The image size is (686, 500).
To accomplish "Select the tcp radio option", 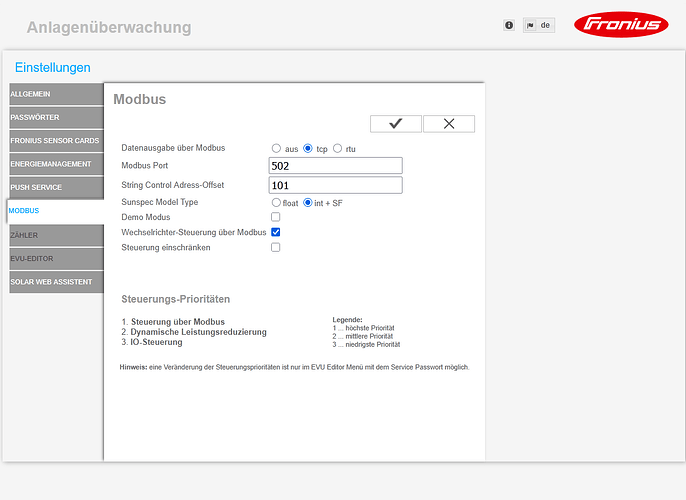I will [x=308, y=148].
